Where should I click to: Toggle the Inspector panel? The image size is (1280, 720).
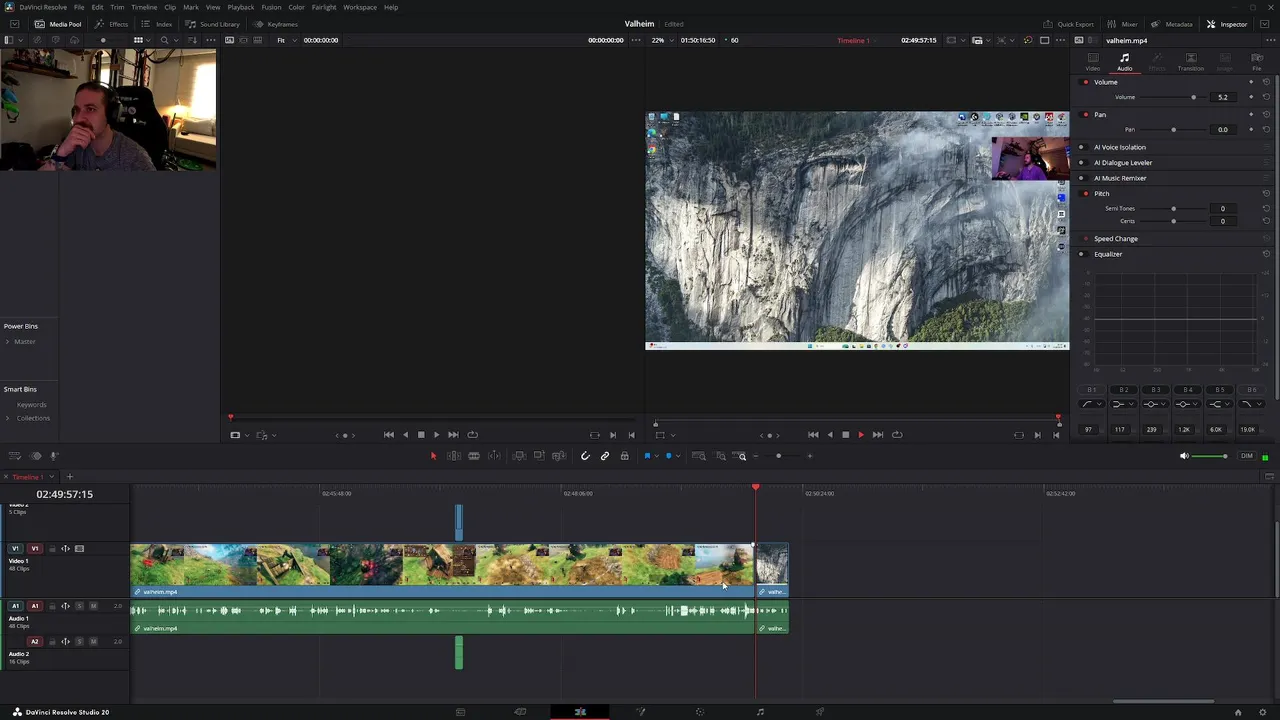coord(1227,24)
